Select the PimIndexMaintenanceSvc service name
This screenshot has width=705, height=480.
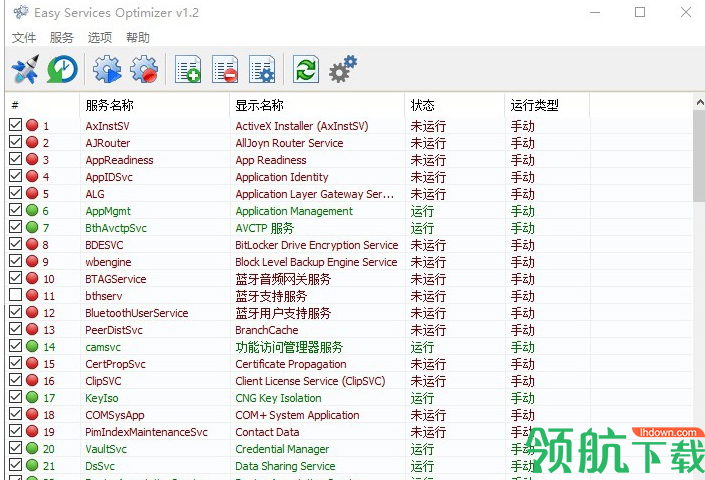tap(147, 432)
